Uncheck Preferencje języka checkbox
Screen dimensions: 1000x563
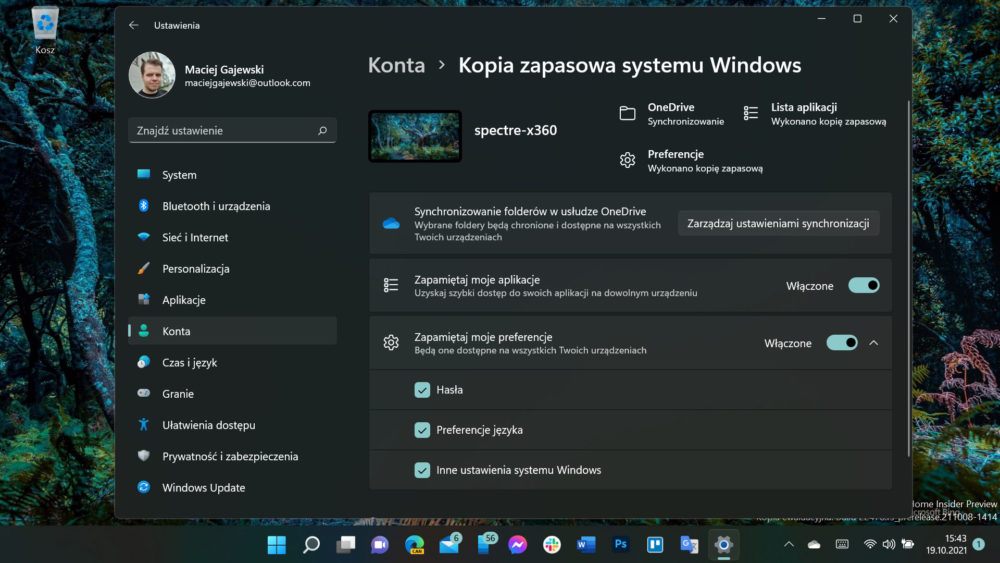422,430
